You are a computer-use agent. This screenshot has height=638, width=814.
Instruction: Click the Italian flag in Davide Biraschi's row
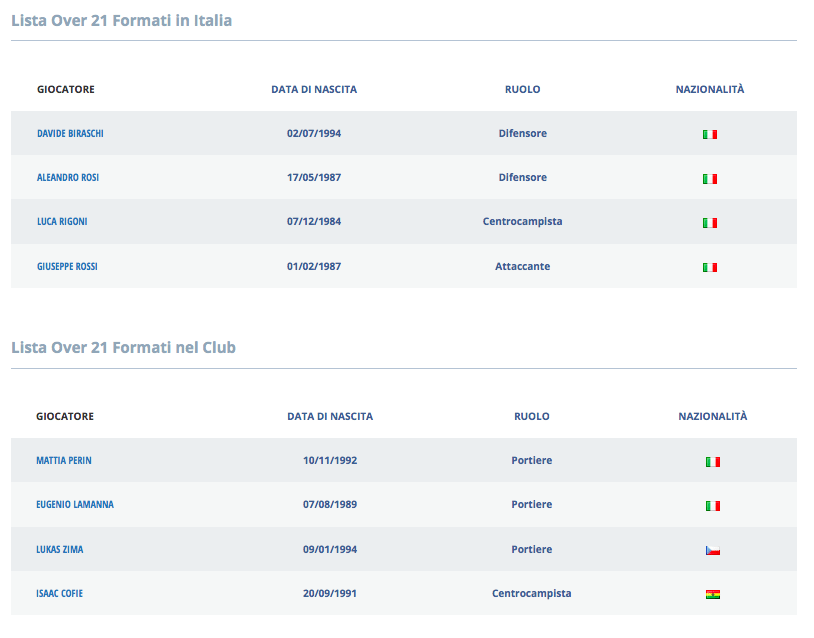pyautogui.click(x=710, y=134)
